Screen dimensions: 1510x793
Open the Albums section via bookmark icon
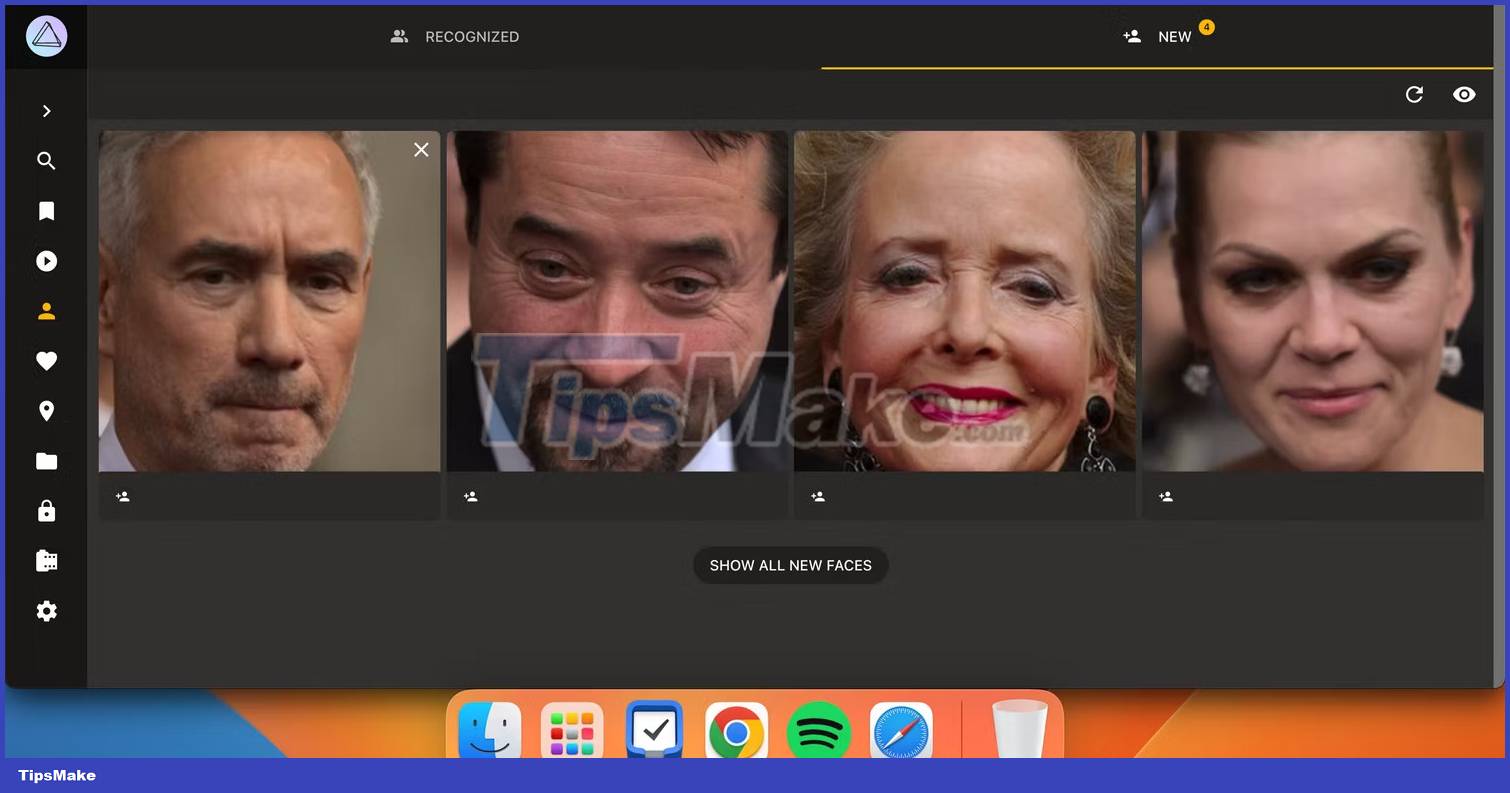(x=46, y=210)
